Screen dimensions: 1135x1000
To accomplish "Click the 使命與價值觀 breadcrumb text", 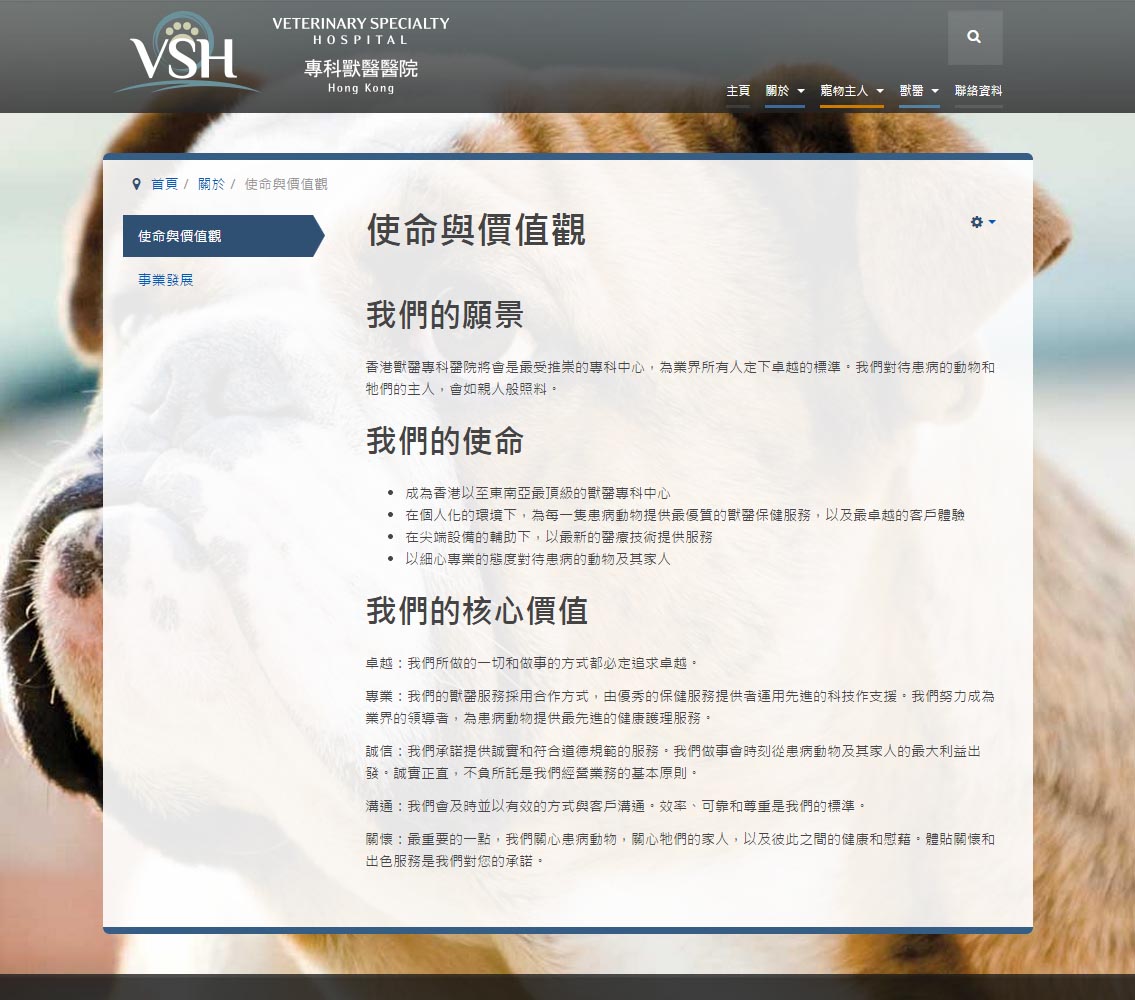I will (x=286, y=184).
